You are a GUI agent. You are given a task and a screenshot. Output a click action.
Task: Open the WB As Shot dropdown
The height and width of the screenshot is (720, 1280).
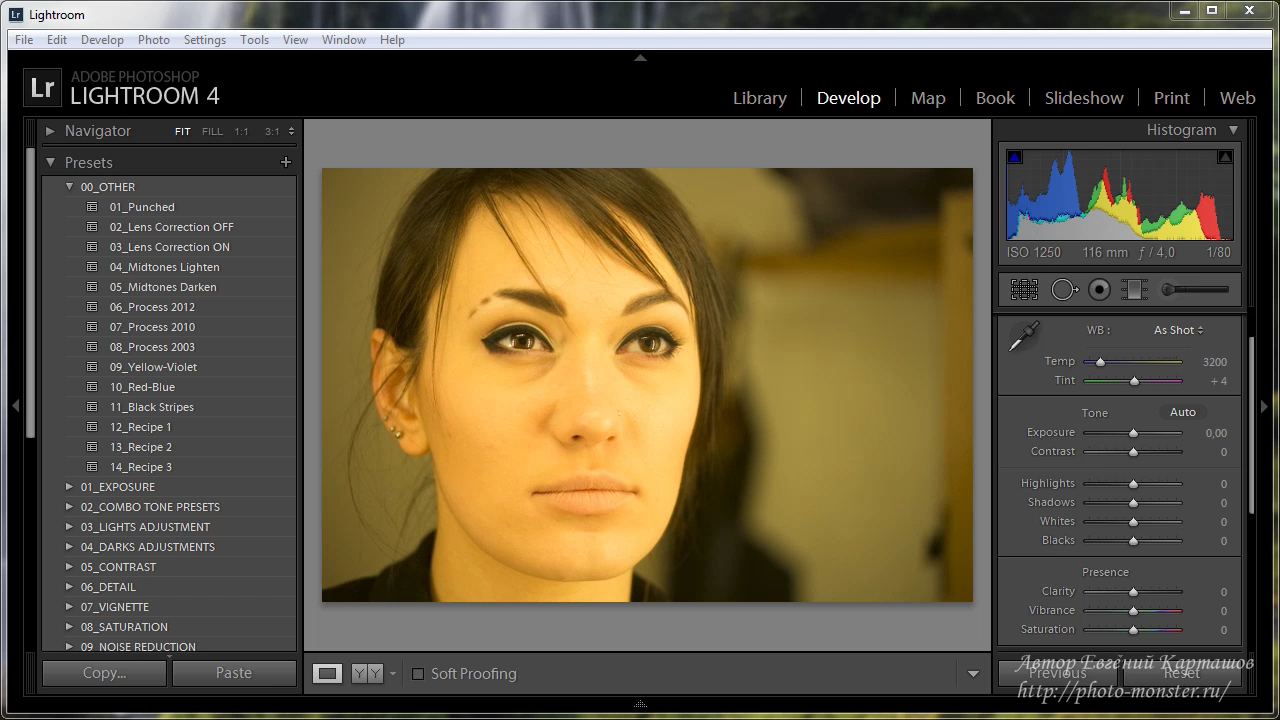coord(1178,330)
